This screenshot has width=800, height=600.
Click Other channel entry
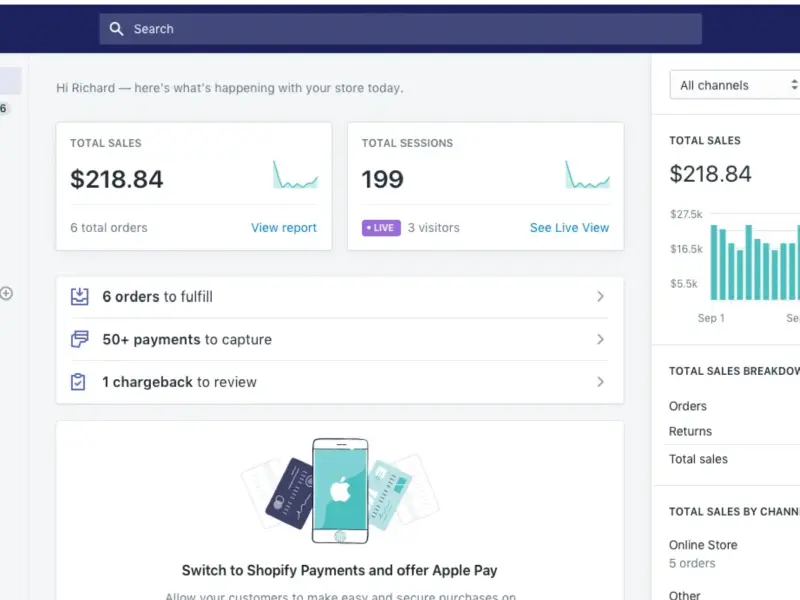685,595
